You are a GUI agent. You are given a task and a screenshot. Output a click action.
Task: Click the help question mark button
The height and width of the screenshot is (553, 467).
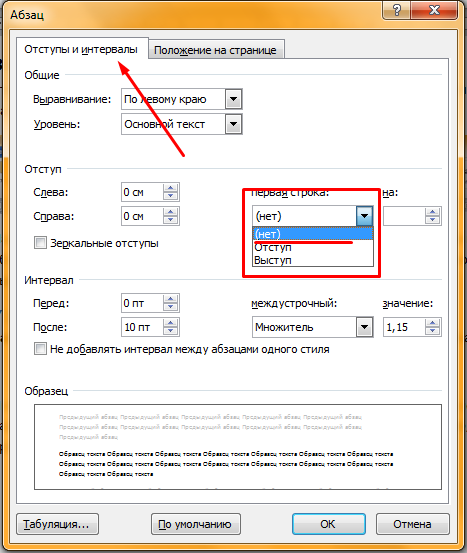[x=396, y=10]
